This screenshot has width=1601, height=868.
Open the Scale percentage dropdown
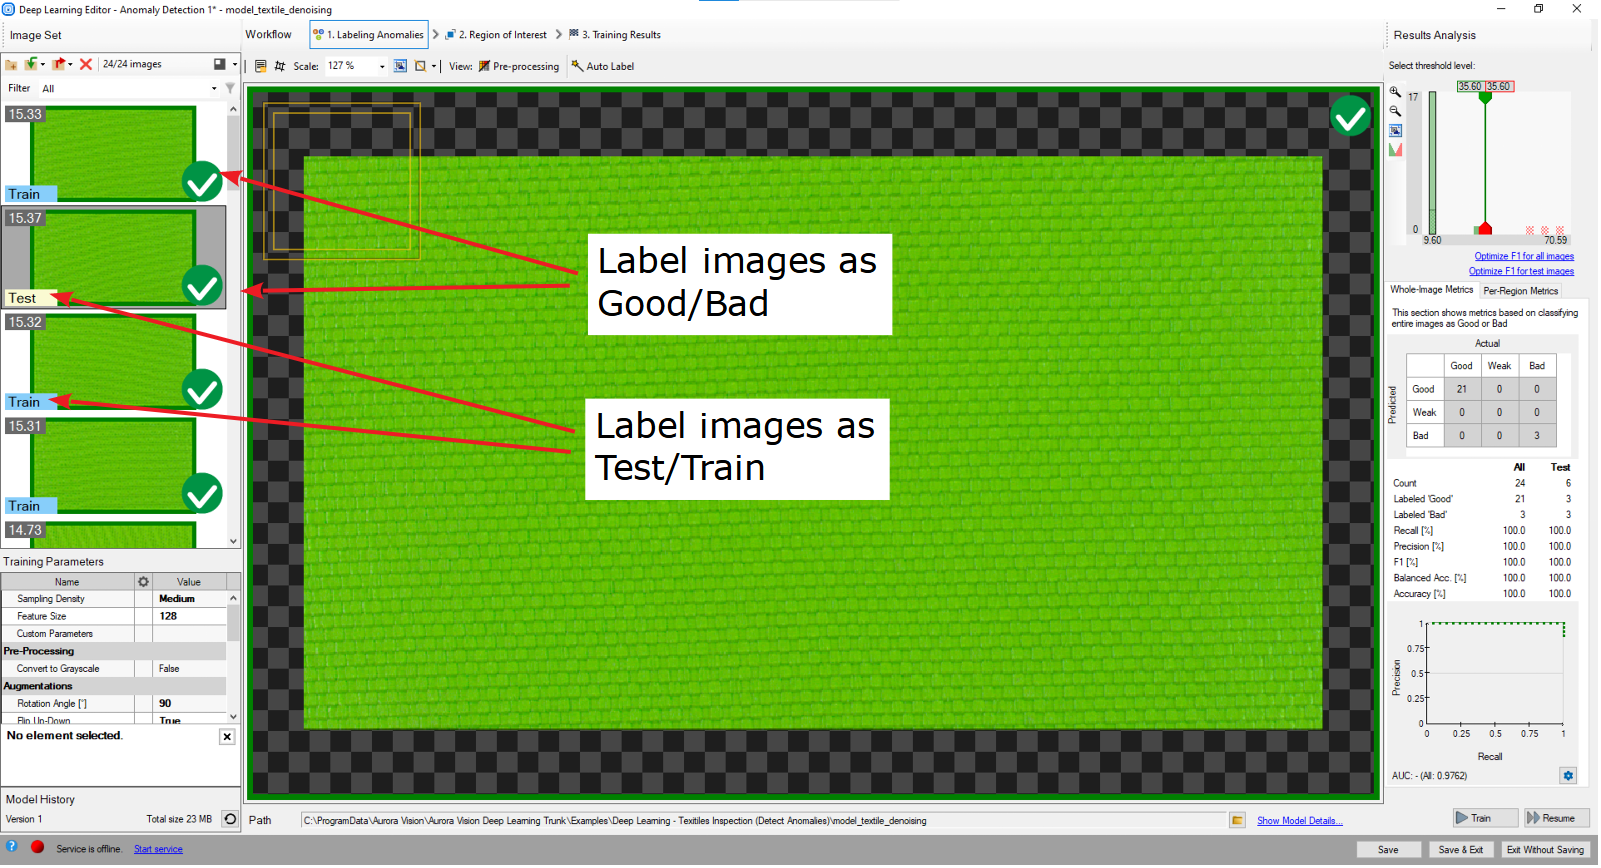point(382,66)
